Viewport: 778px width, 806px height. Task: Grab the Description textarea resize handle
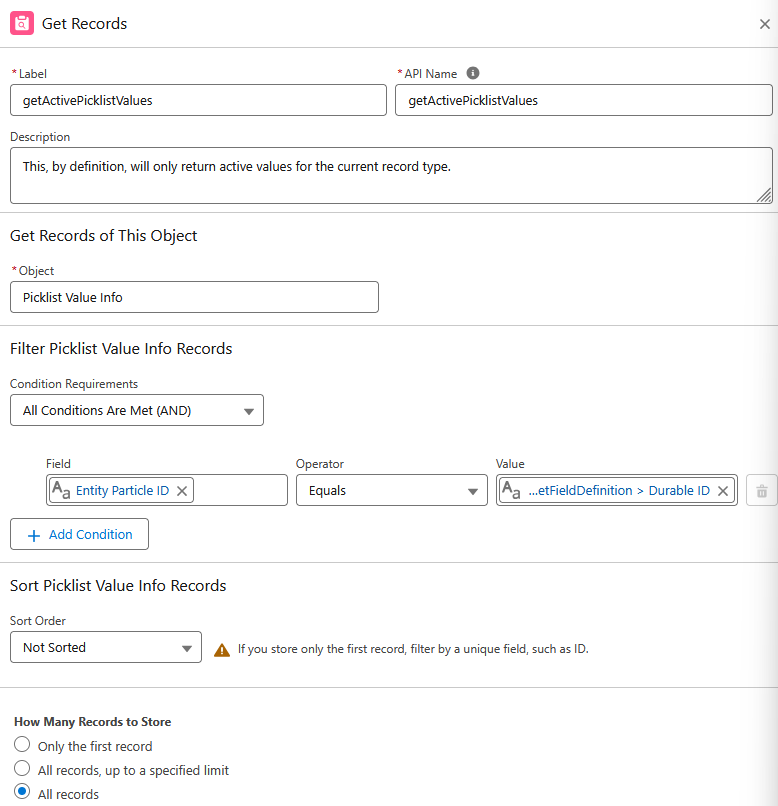pyautogui.click(x=764, y=195)
